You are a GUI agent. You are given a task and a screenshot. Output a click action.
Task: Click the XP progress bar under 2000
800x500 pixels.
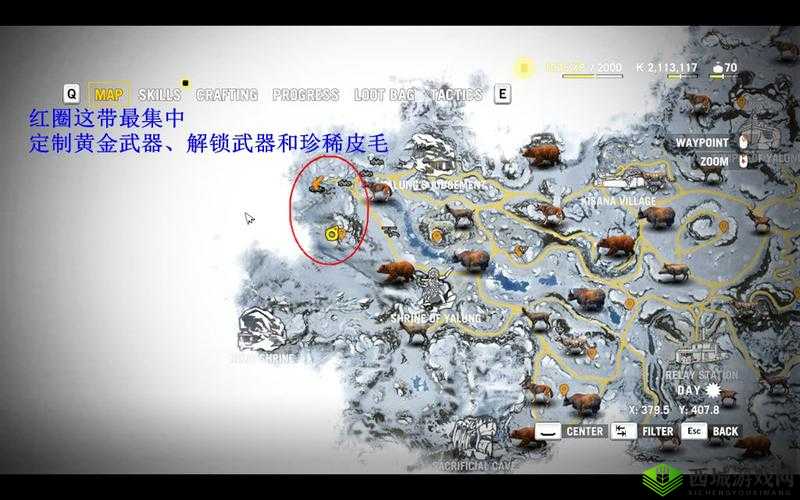coord(592,76)
